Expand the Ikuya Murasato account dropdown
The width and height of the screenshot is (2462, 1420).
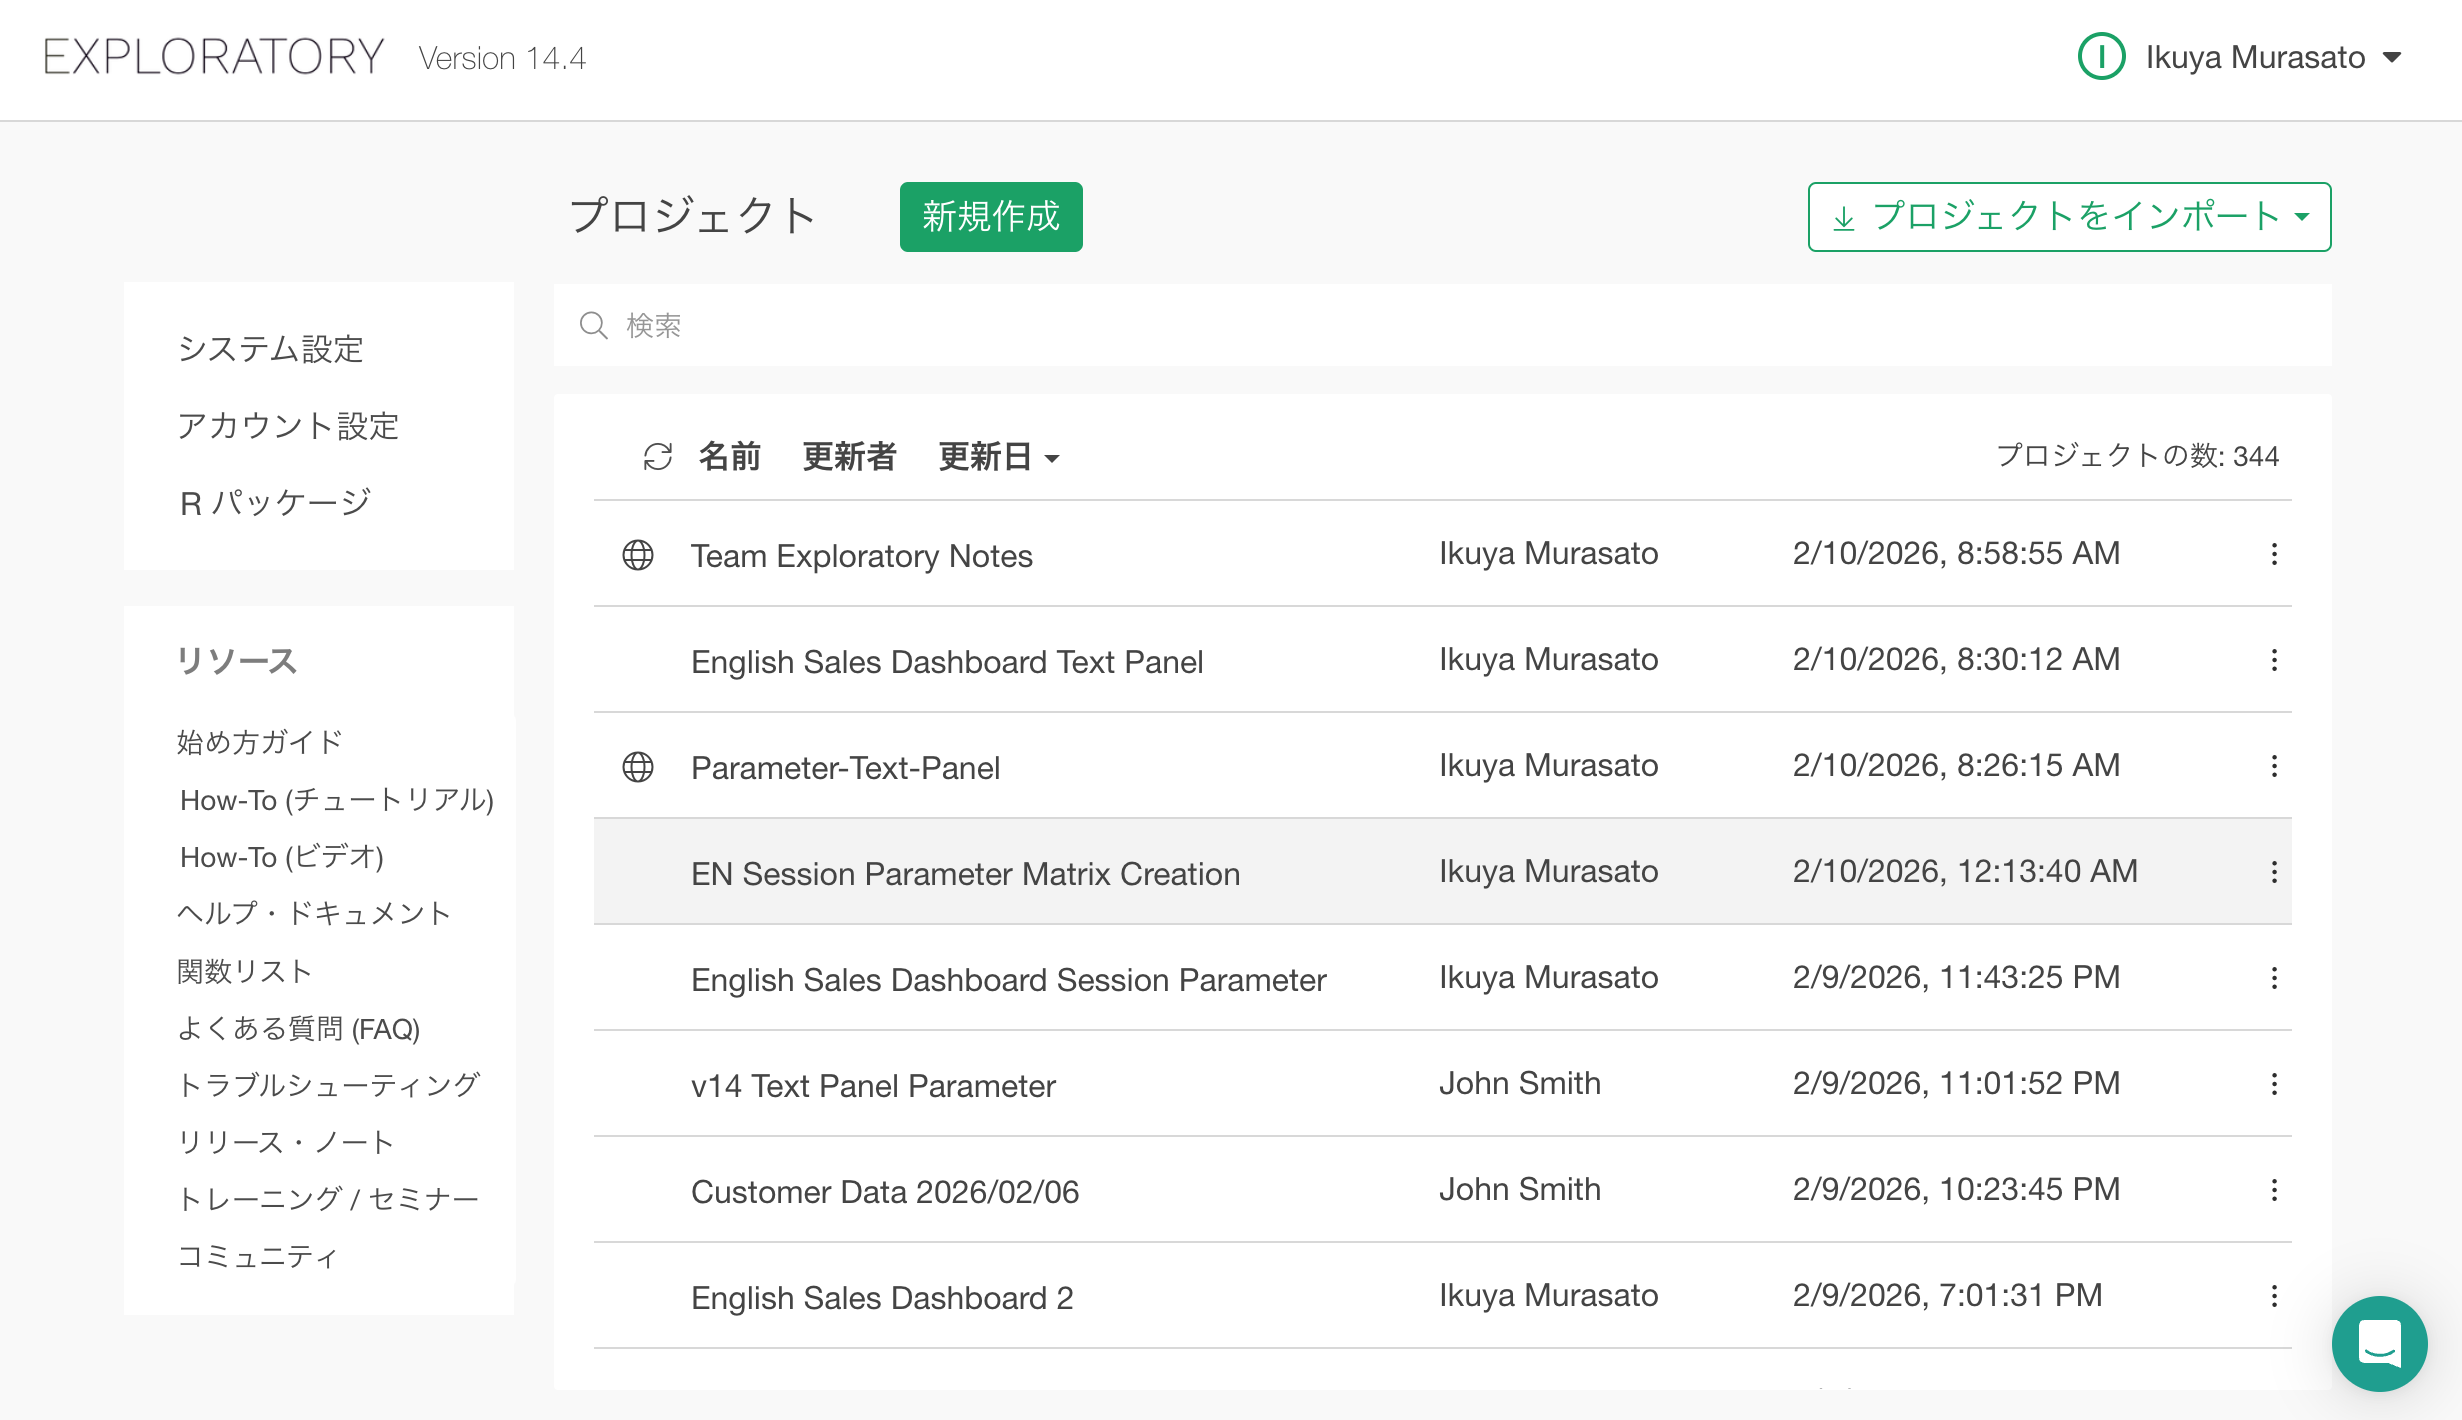click(x=2392, y=57)
